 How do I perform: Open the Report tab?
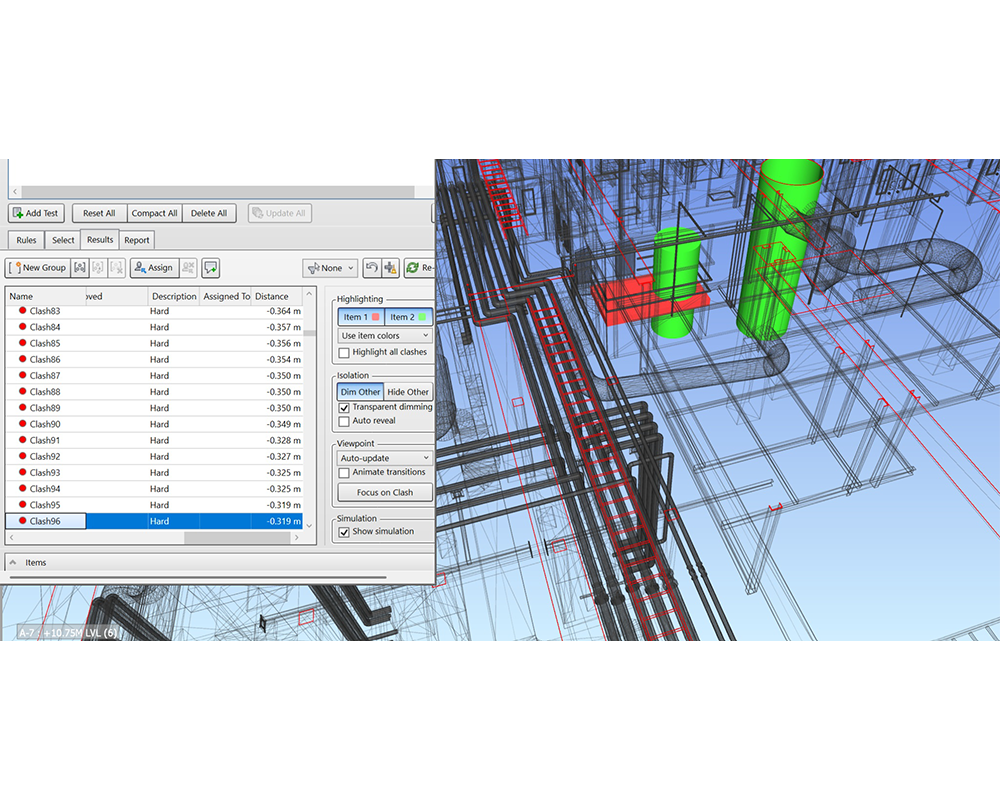click(x=136, y=240)
